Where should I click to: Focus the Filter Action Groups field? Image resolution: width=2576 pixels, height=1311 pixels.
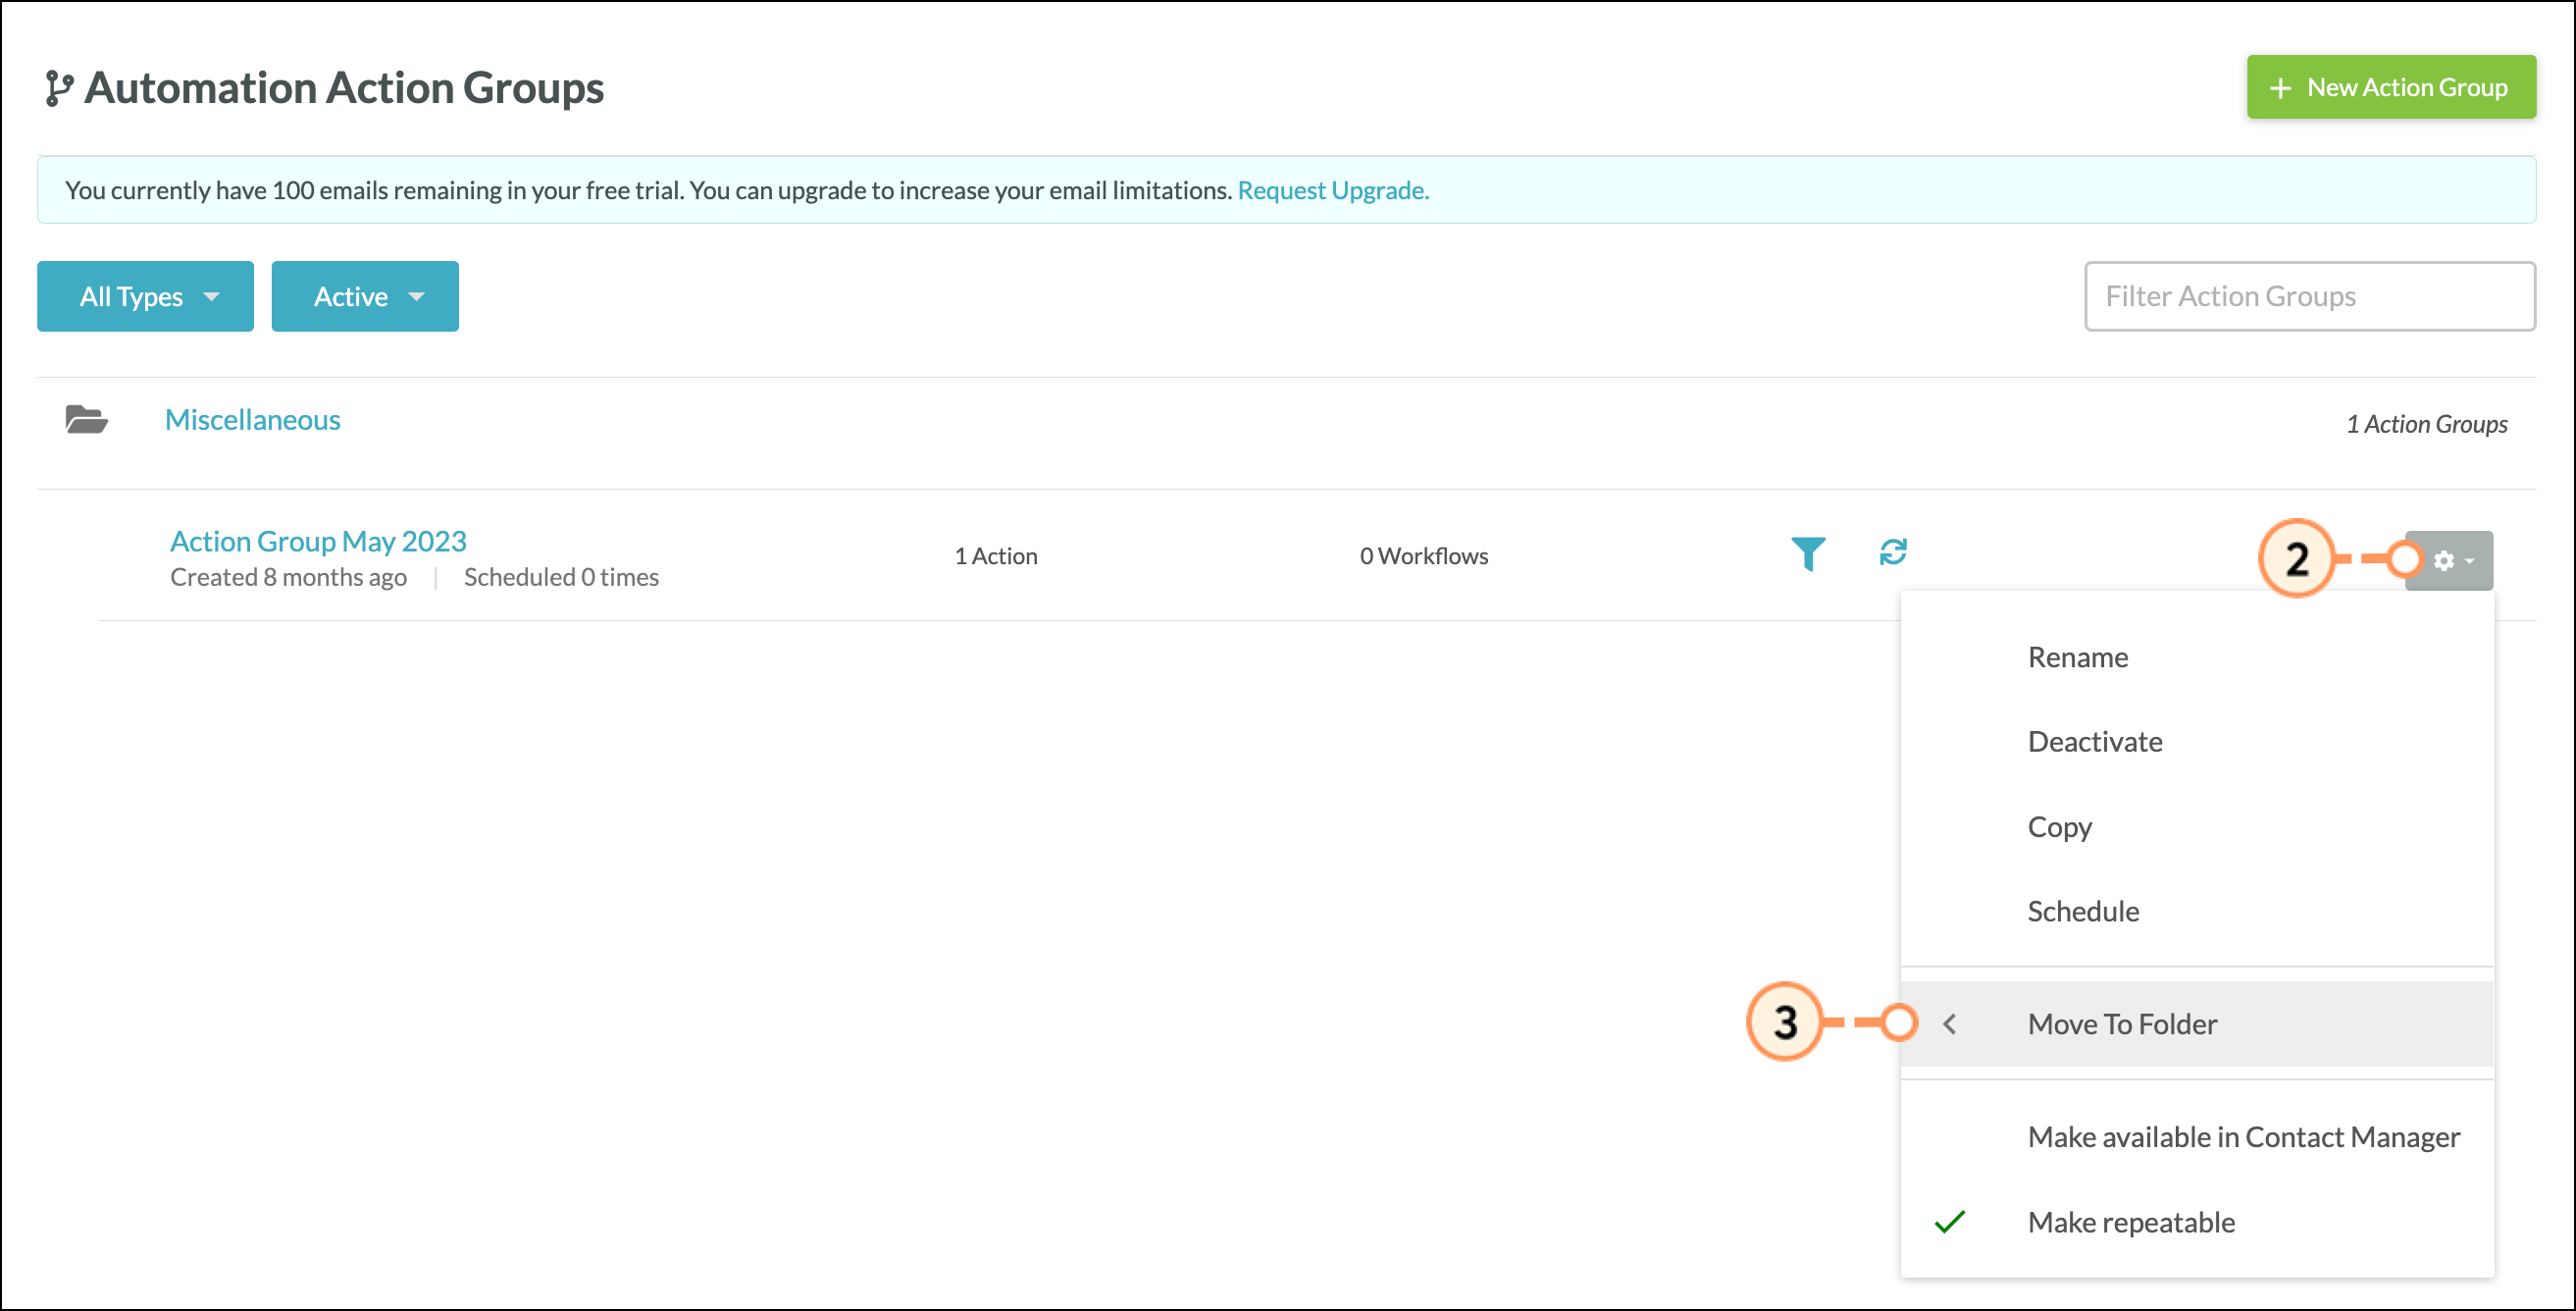pos(2309,296)
